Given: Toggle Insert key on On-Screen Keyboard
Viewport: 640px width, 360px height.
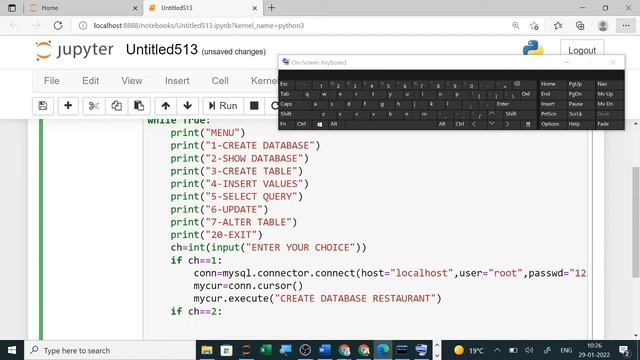Looking at the screenshot, I should click(548, 104).
